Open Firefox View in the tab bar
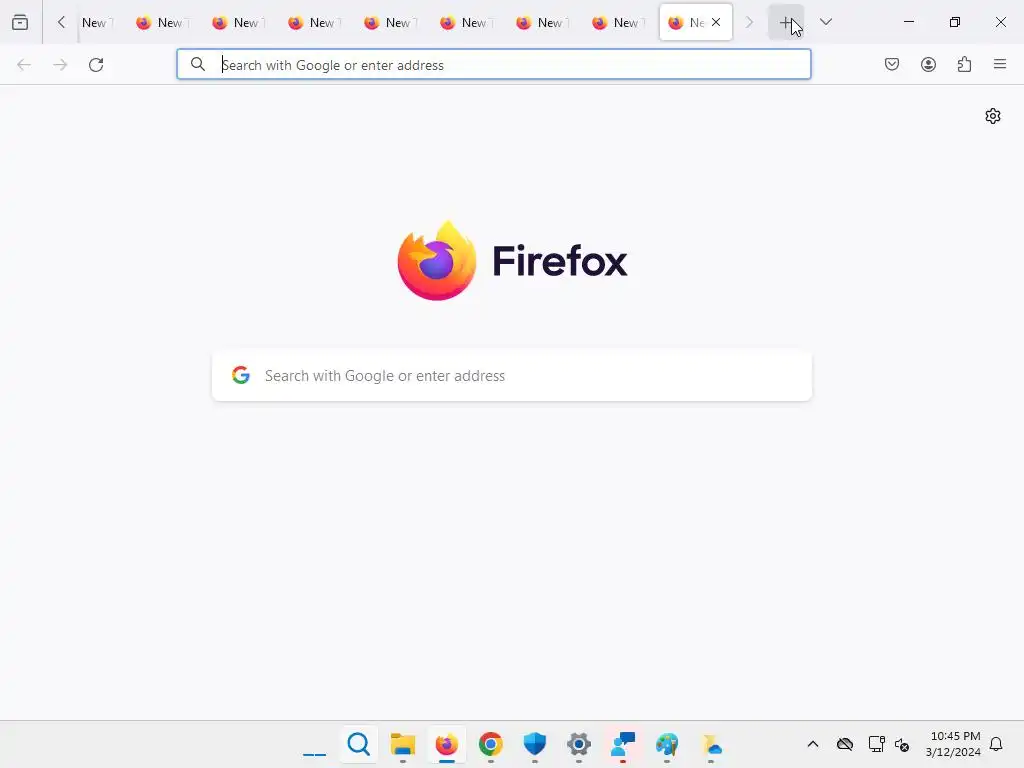The width and height of the screenshot is (1024, 768). coord(20,22)
